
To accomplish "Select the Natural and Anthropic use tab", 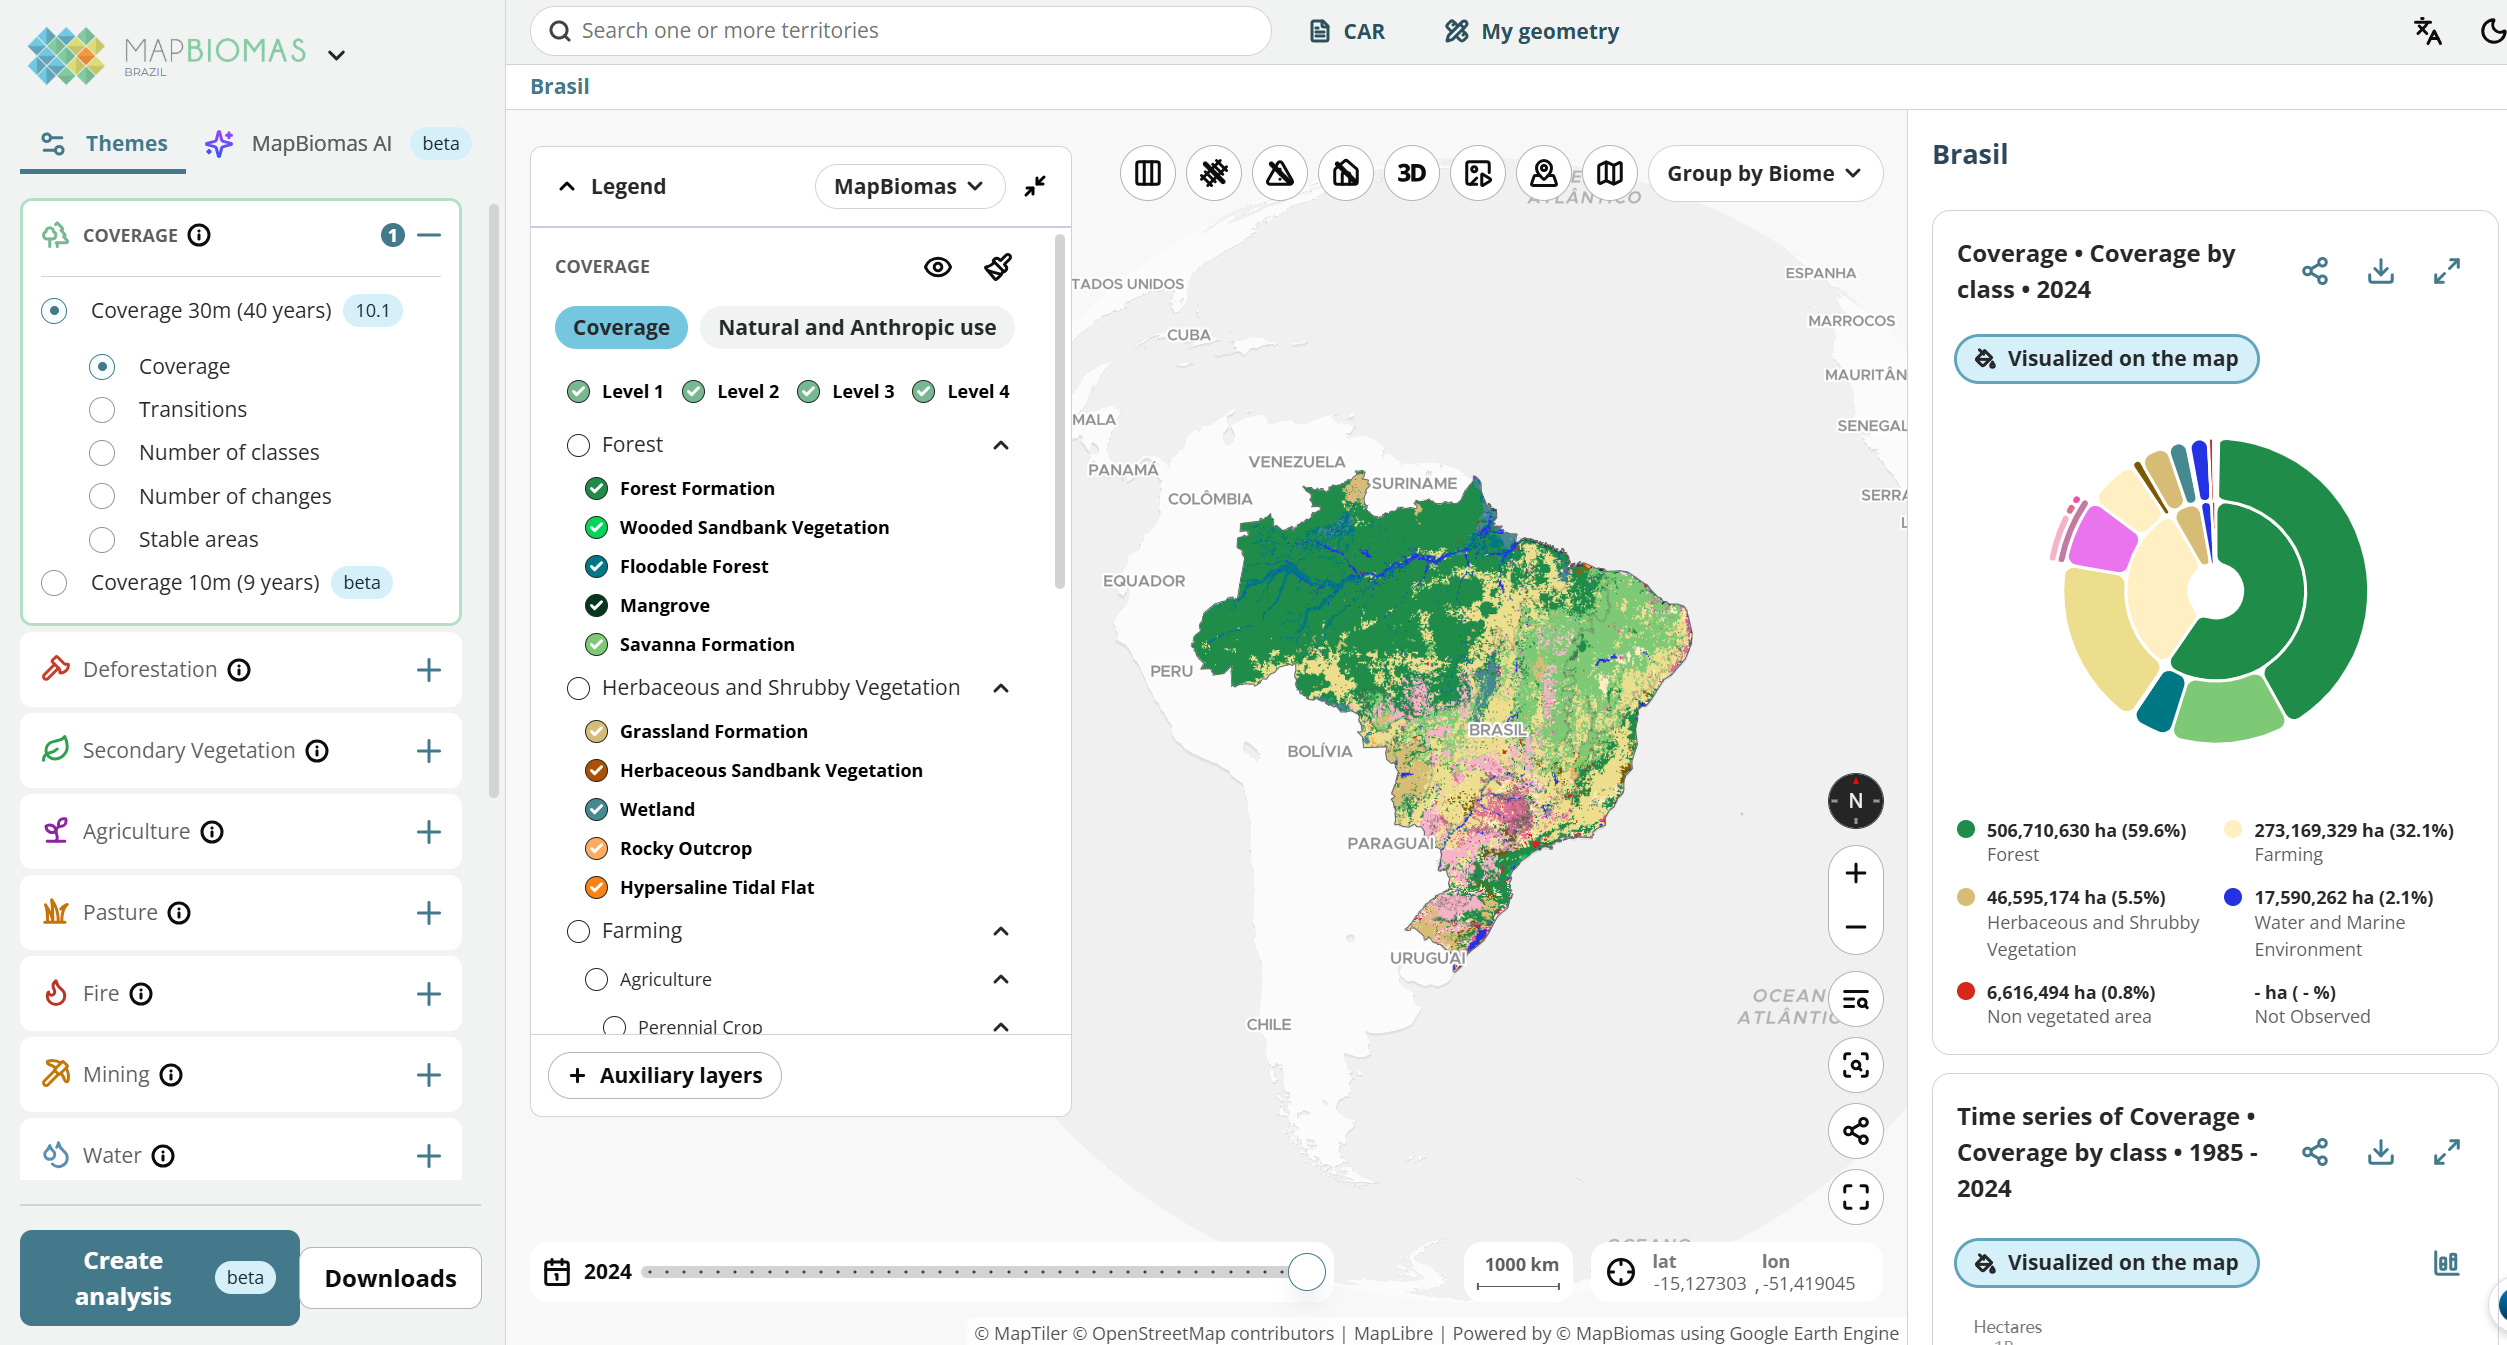I will 857,328.
